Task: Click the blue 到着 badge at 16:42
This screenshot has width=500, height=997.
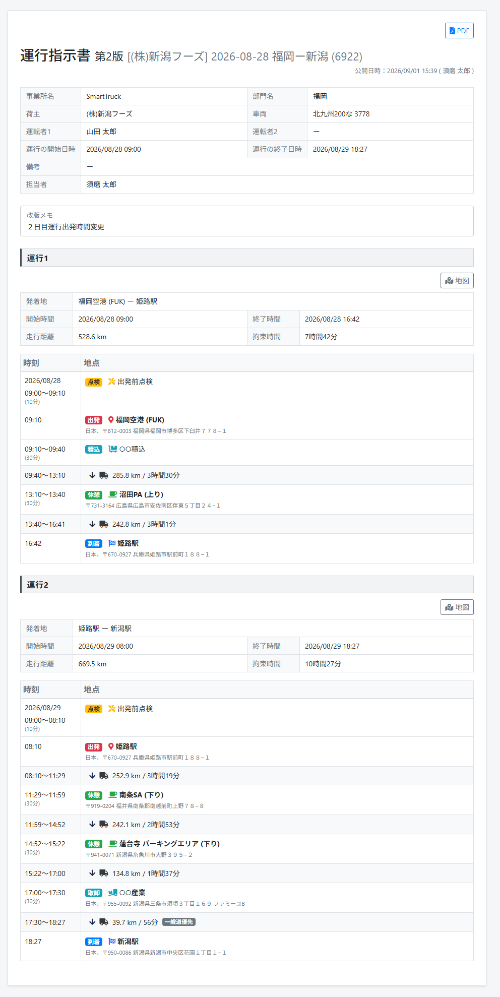Action: pos(94,544)
